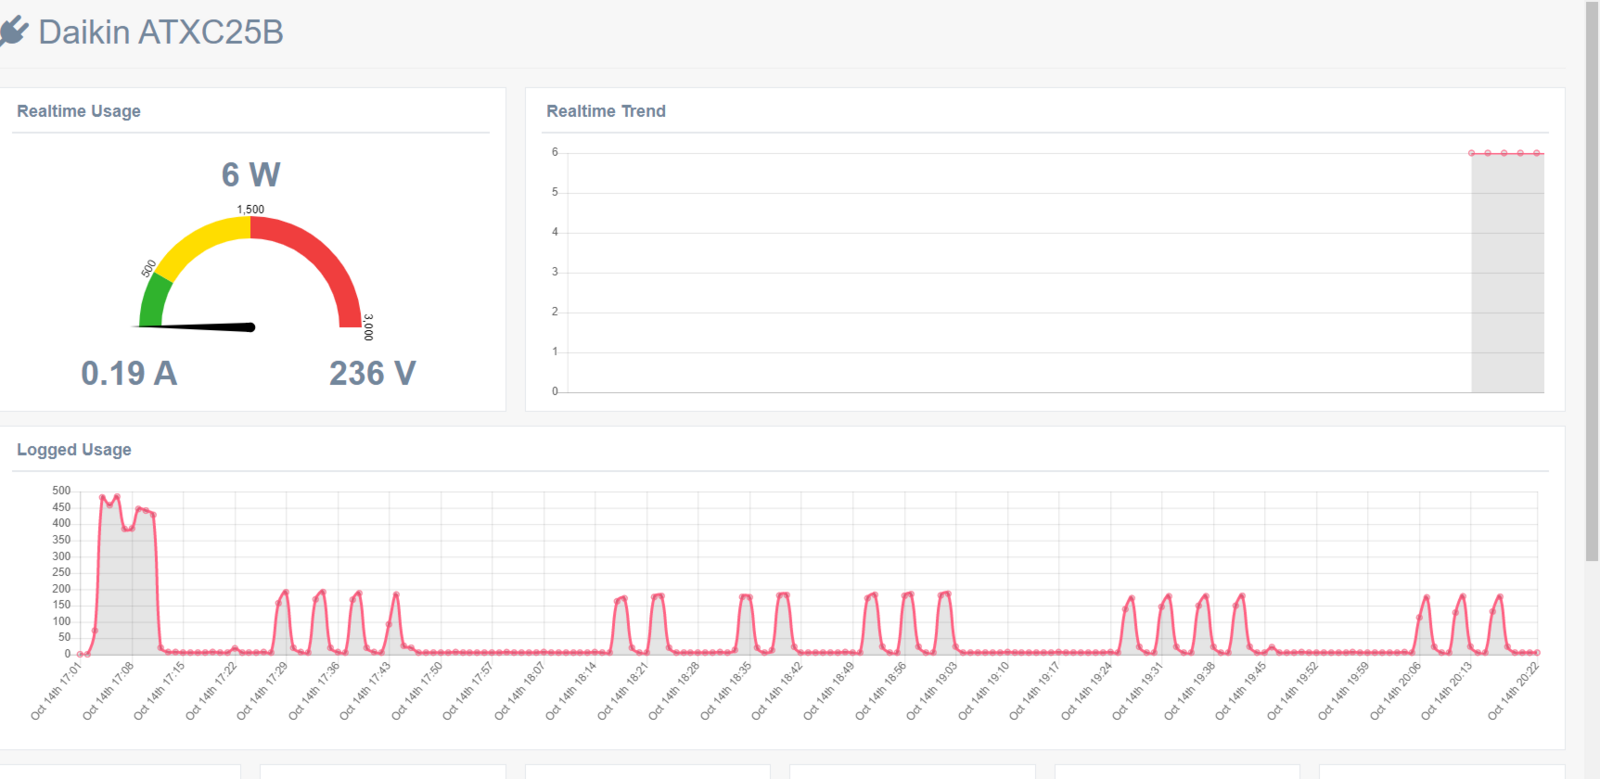Click the green segment of the gauge
Viewport: 1600px width, 779px height.
pyautogui.click(x=153, y=301)
